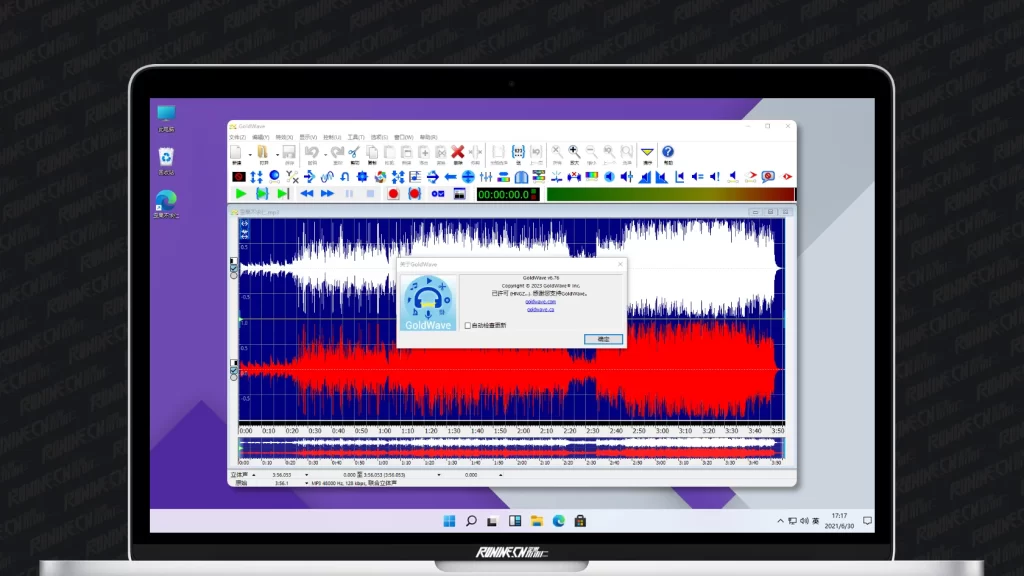The width and height of the screenshot is (1024, 576).
Task: Enable the auto check for updates checkbox
Action: coord(468,325)
